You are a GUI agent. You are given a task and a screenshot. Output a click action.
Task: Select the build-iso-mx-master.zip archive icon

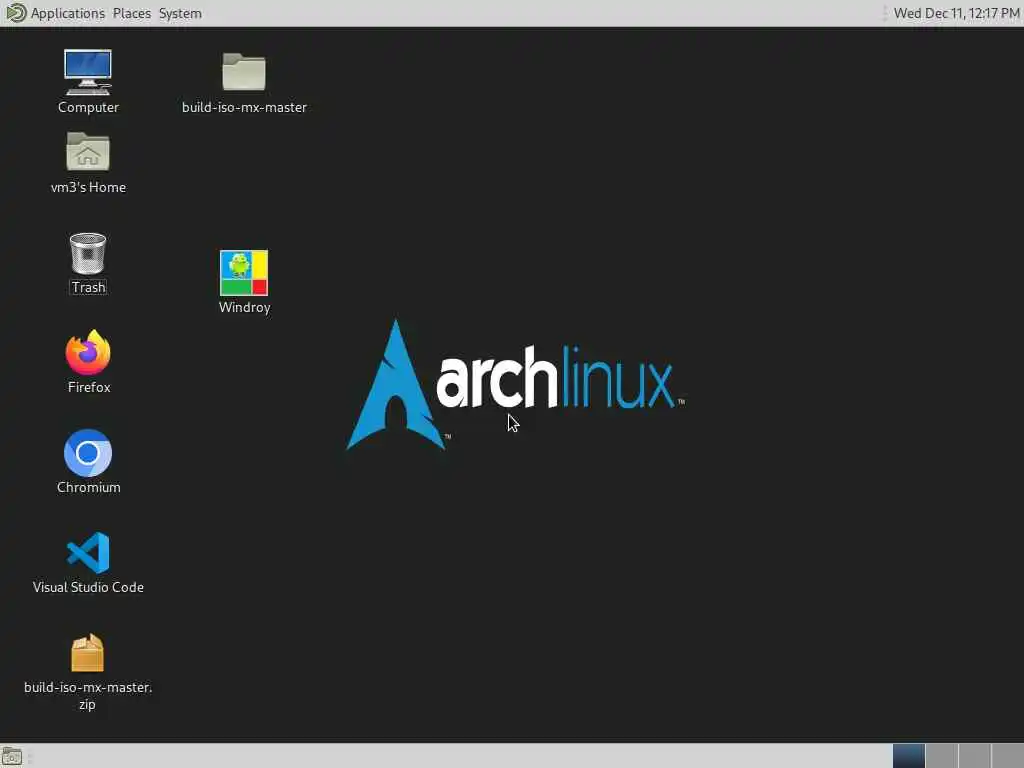(x=88, y=652)
